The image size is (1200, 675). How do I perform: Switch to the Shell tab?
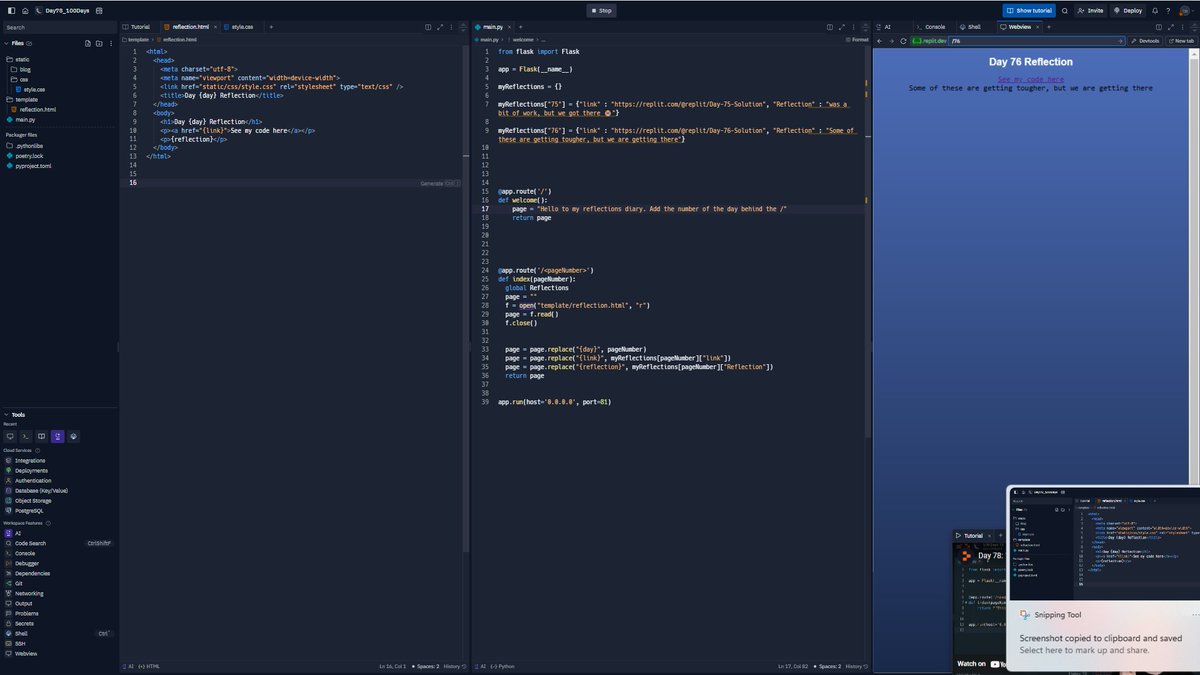pos(971,27)
